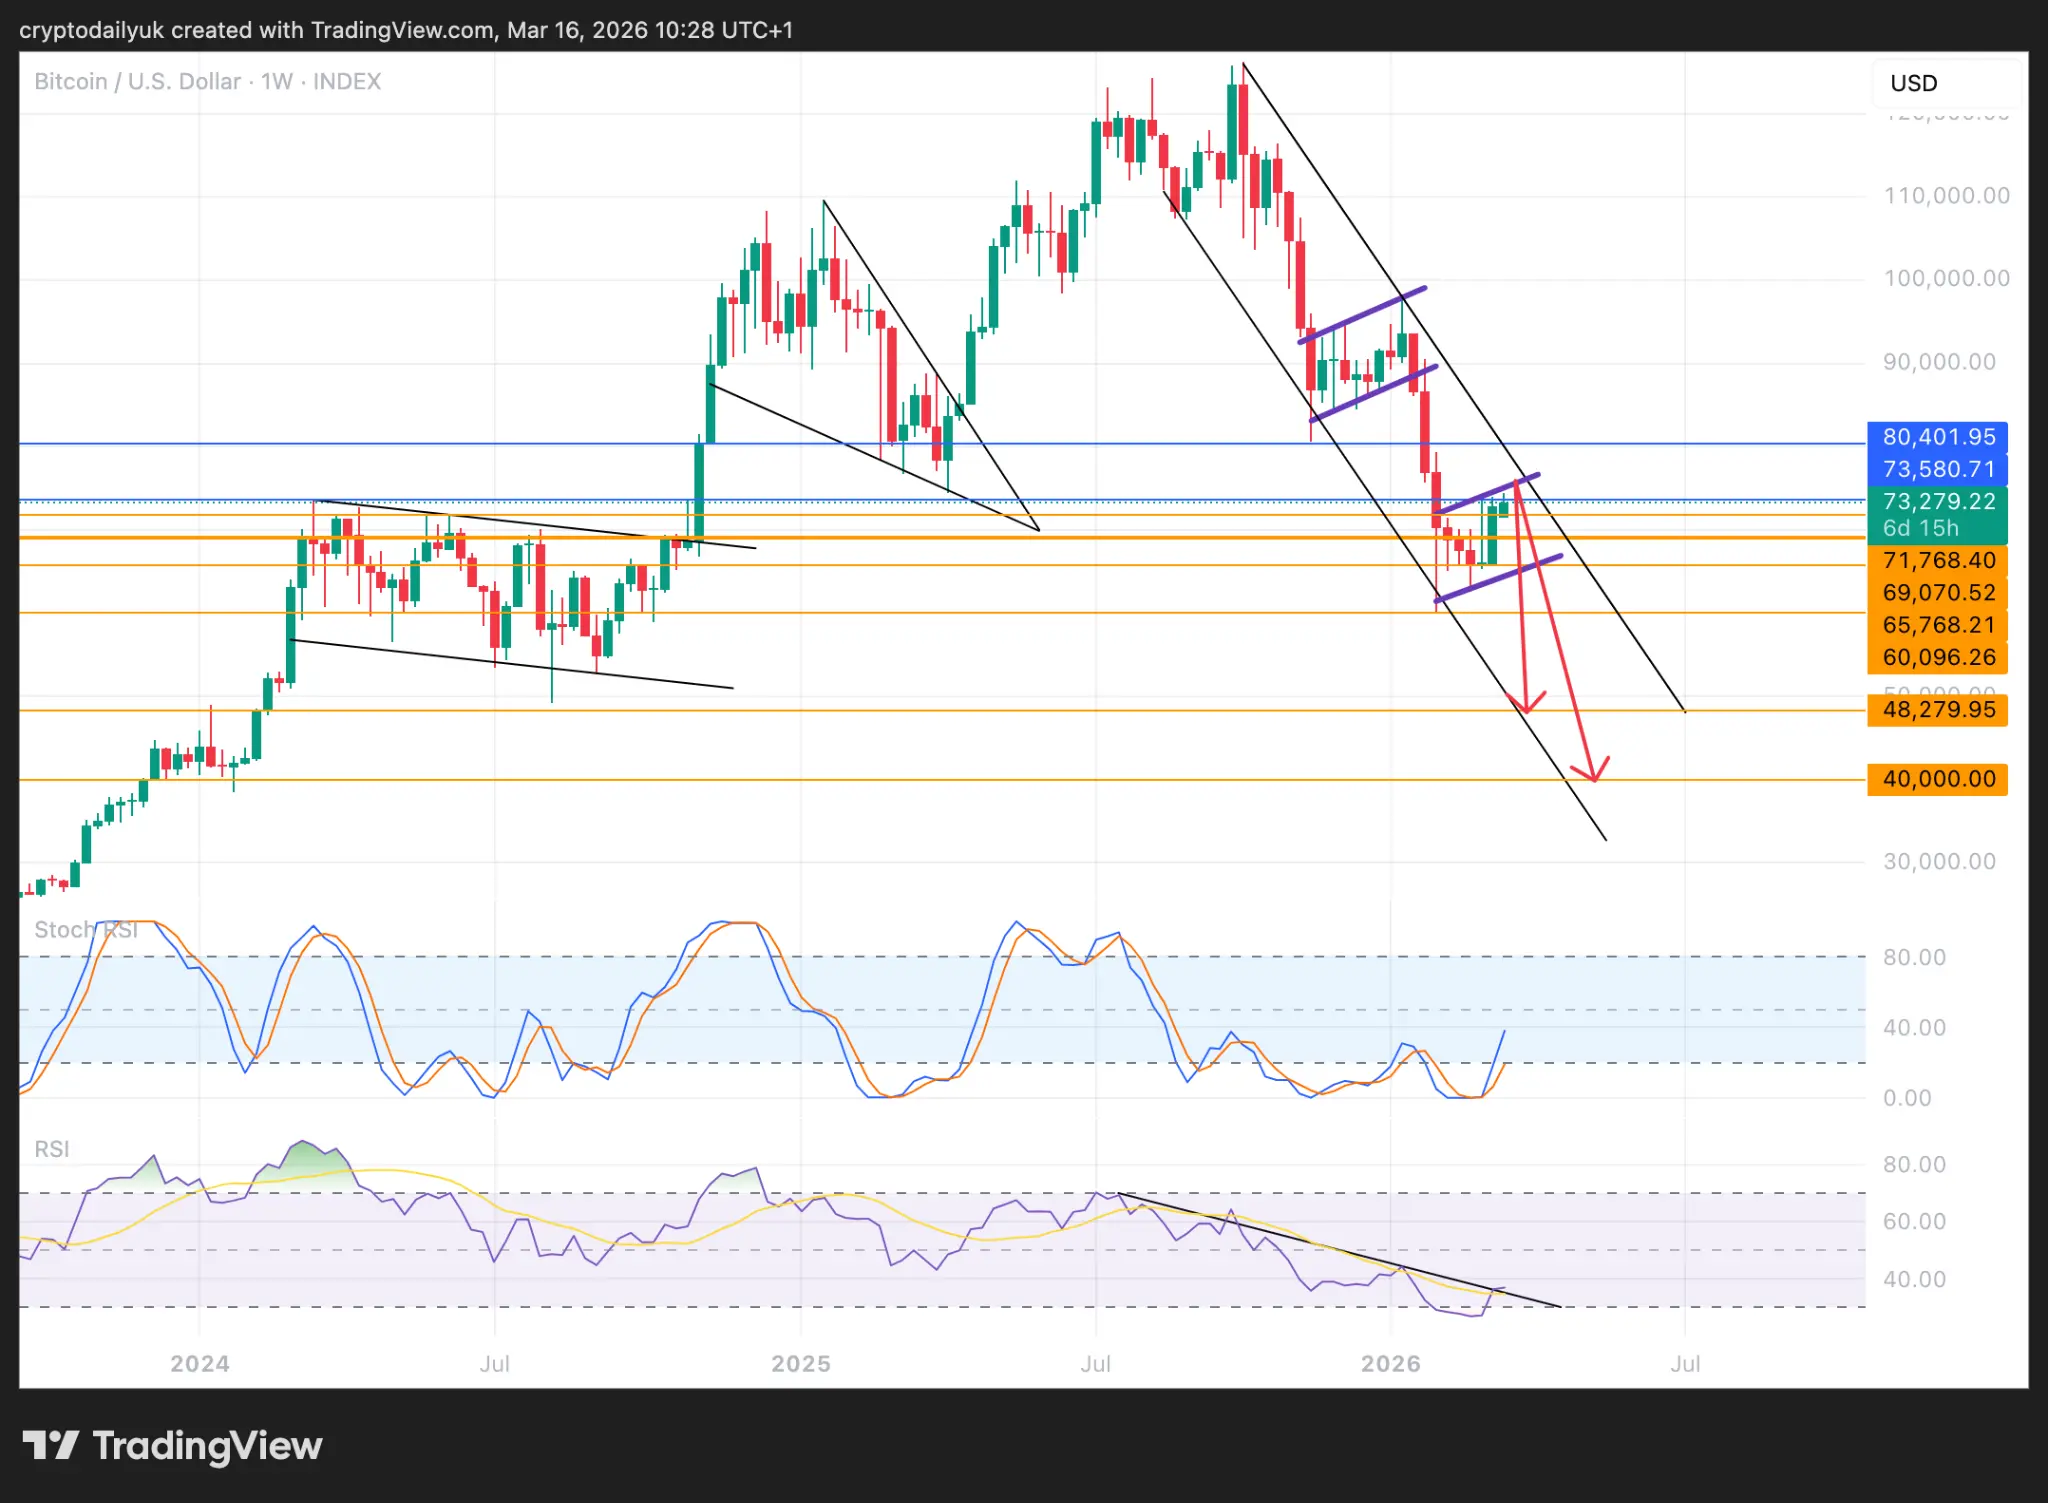The height and width of the screenshot is (1503, 2048).
Task: Click the RSI indicator label
Action: (52, 1149)
